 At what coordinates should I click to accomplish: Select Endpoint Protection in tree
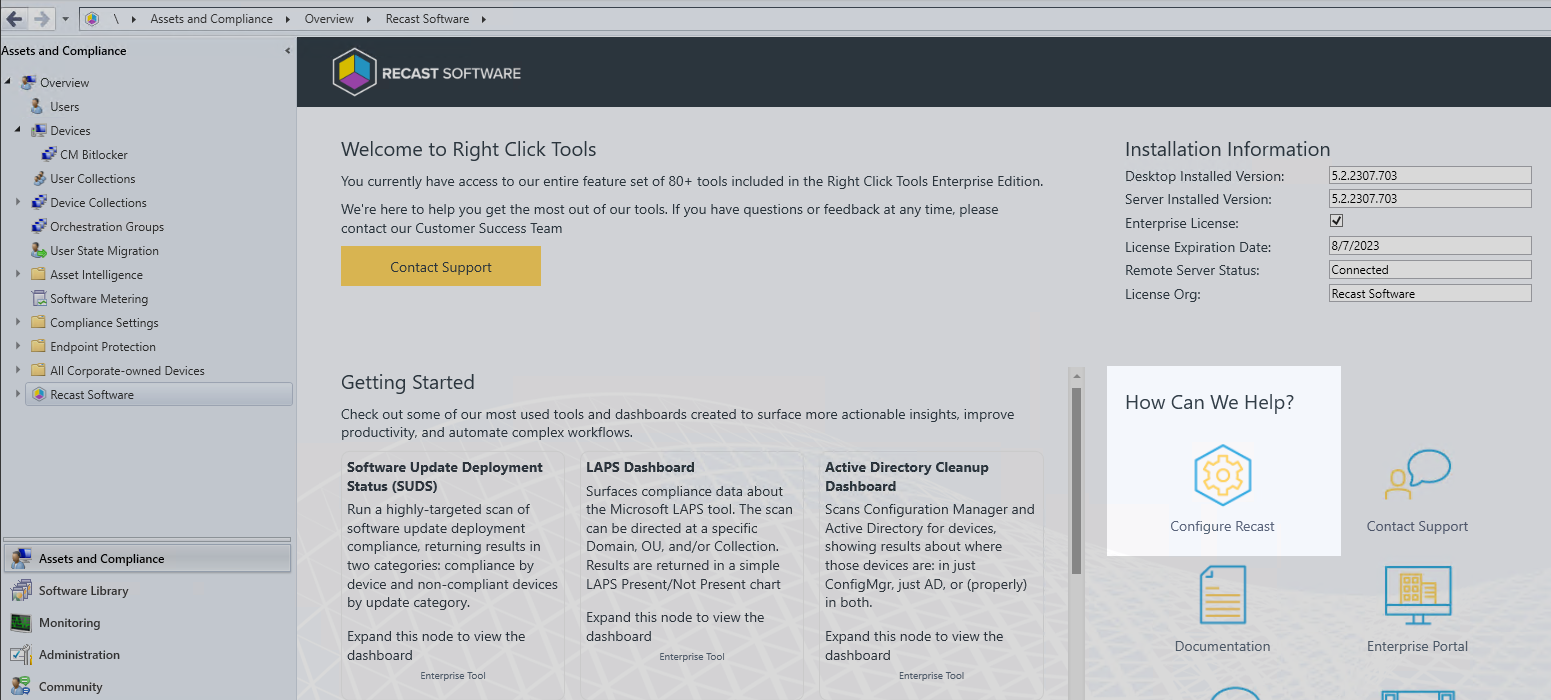103,347
